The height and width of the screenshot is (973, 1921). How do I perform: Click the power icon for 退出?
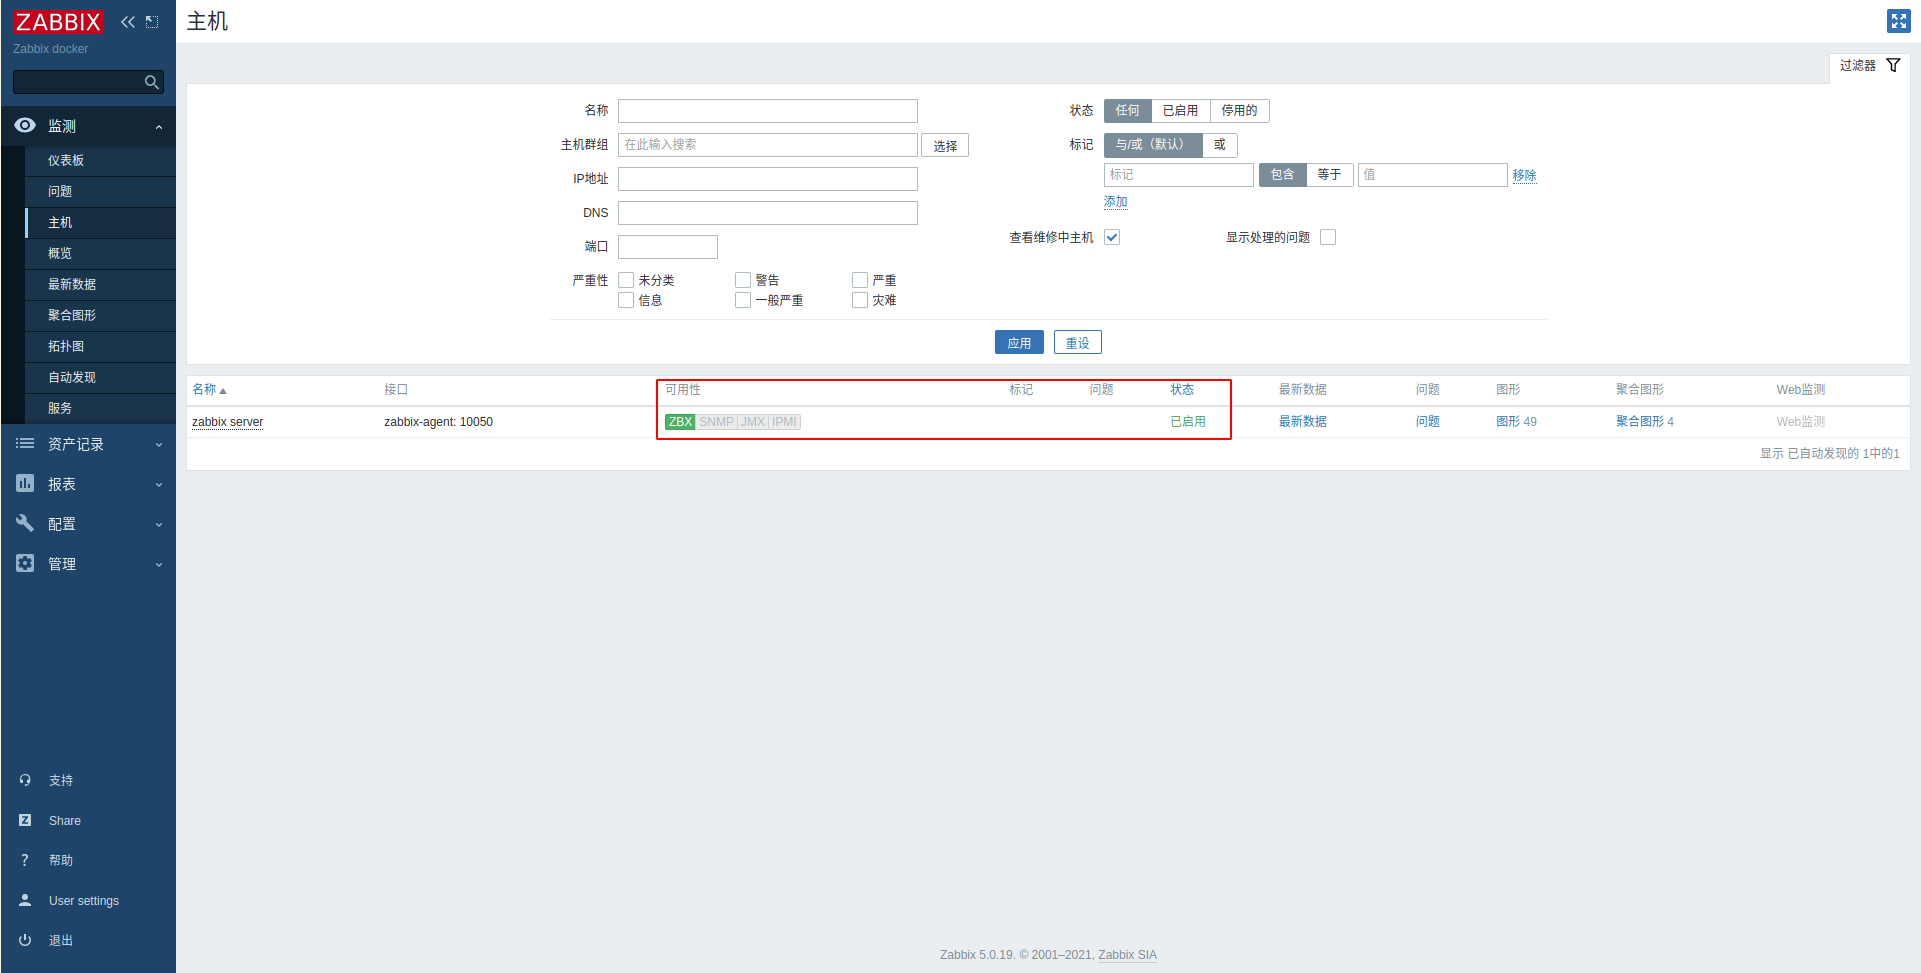click(25, 940)
